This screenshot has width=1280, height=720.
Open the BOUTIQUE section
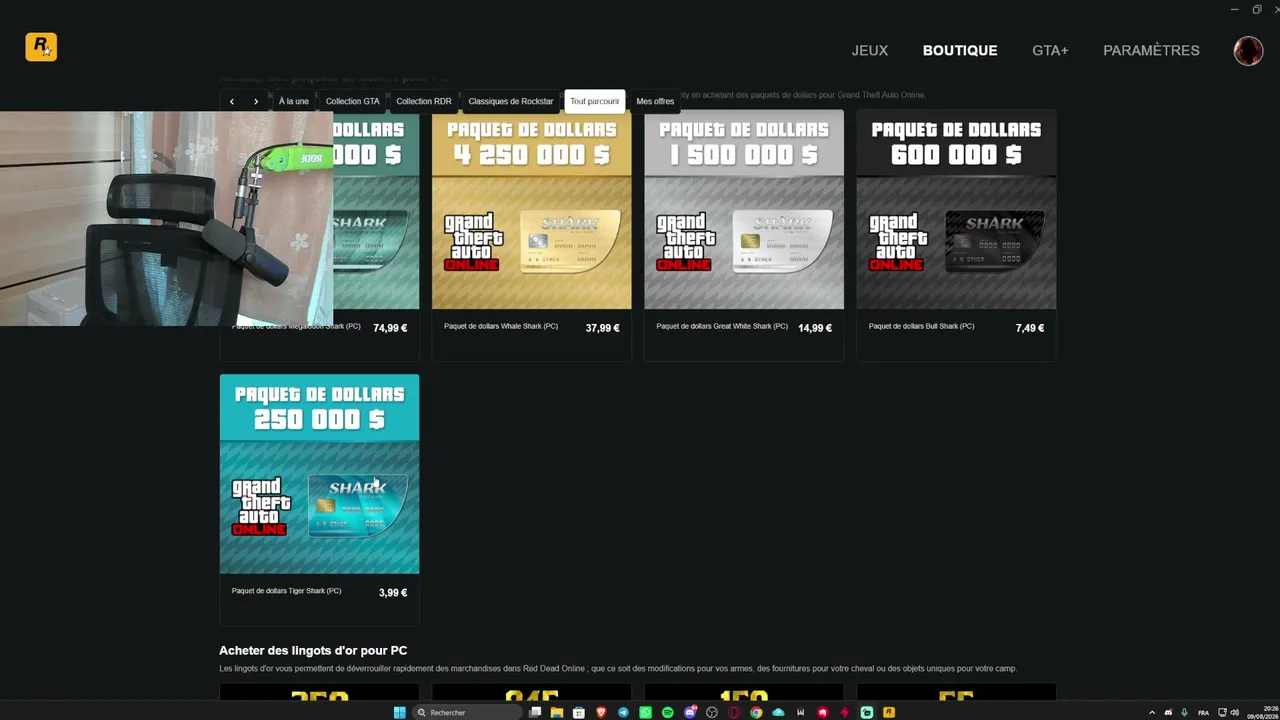[x=960, y=51]
